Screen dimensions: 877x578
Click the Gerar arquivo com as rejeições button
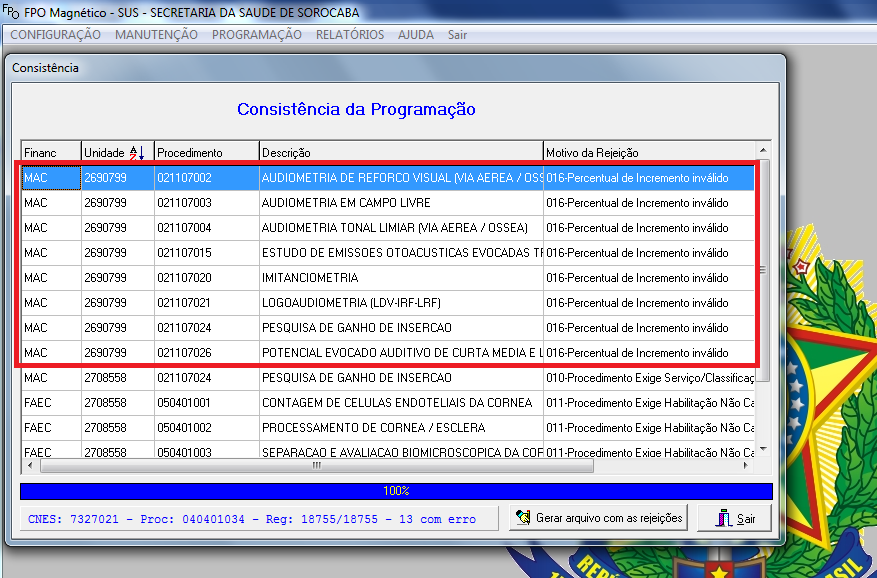coord(600,518)
